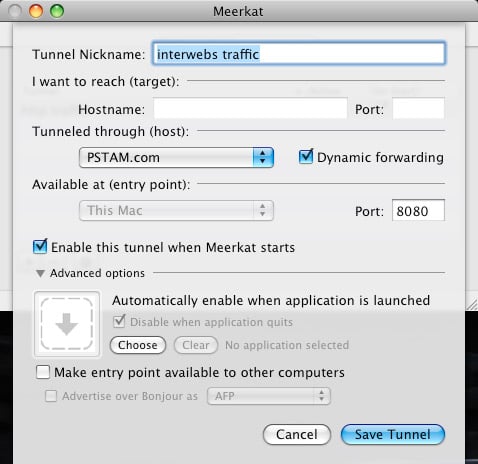
Task: Click the Cancel button
Action: point(297,434)
